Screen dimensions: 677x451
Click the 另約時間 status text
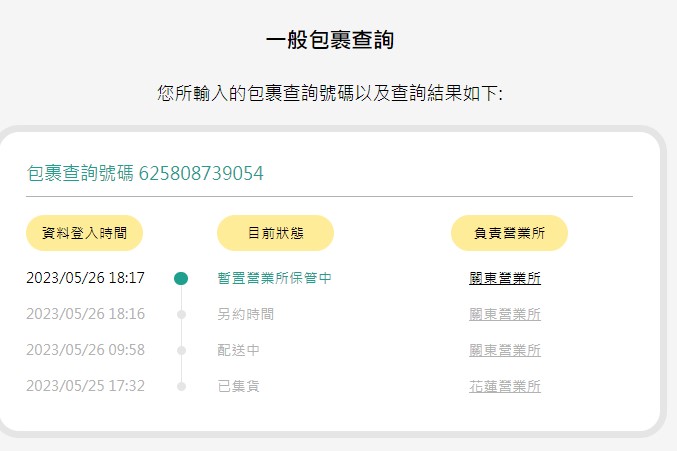click(x=246, y=314)
